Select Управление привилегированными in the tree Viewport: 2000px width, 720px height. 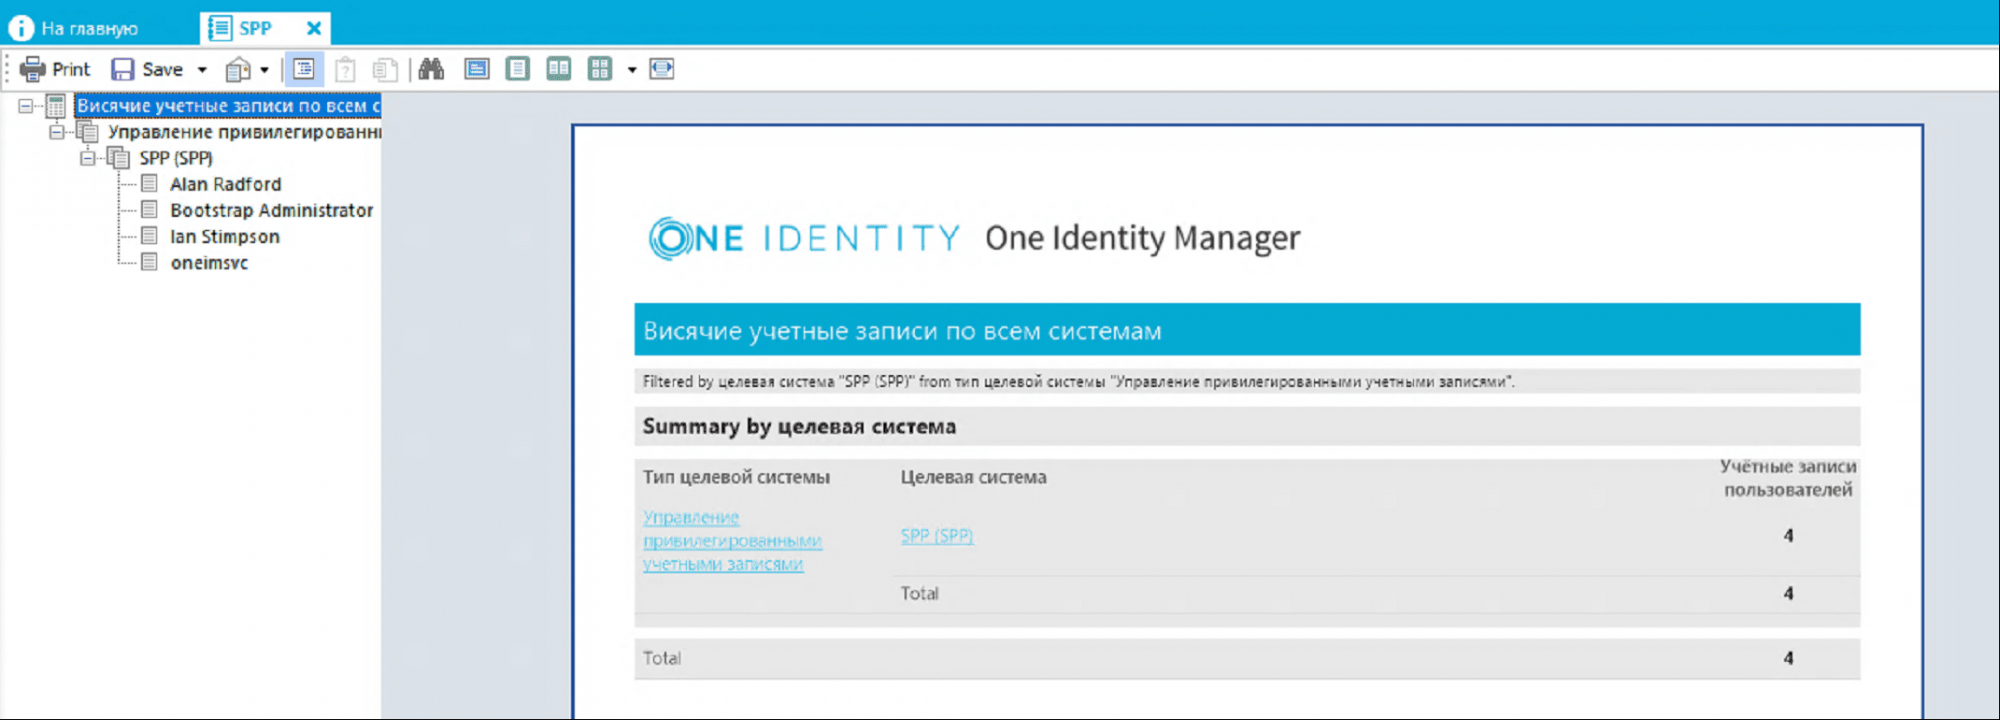[x=244, y=132]
